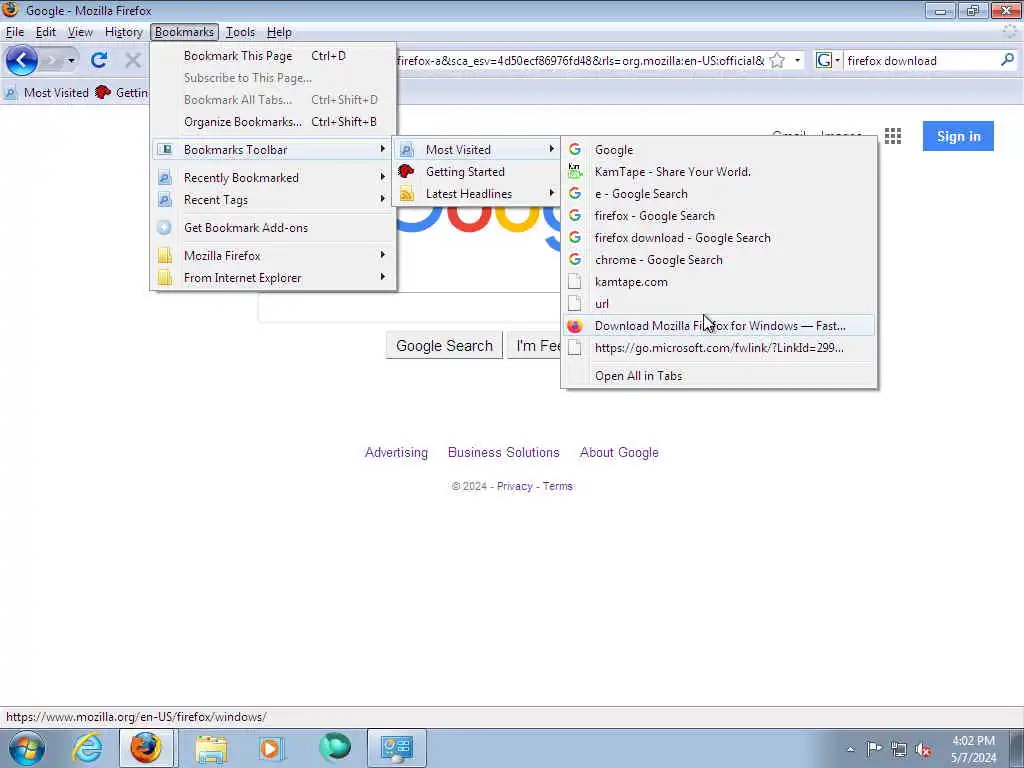
Task: Open Getting Started bookmark in submenu
Action: 477,172
